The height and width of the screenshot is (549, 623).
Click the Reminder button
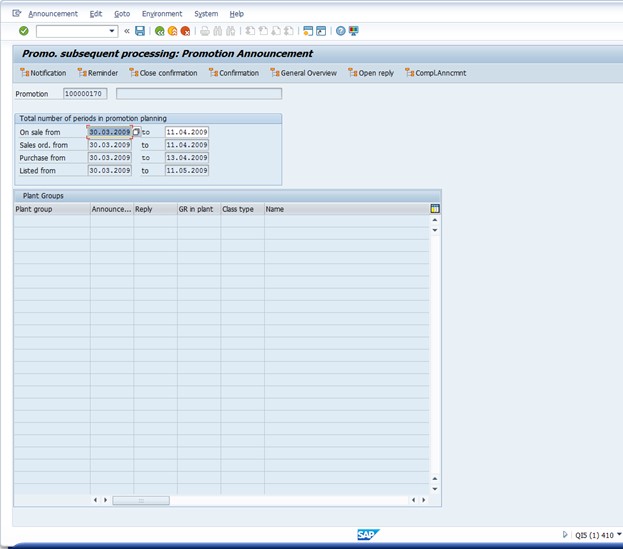pos(98,73)
